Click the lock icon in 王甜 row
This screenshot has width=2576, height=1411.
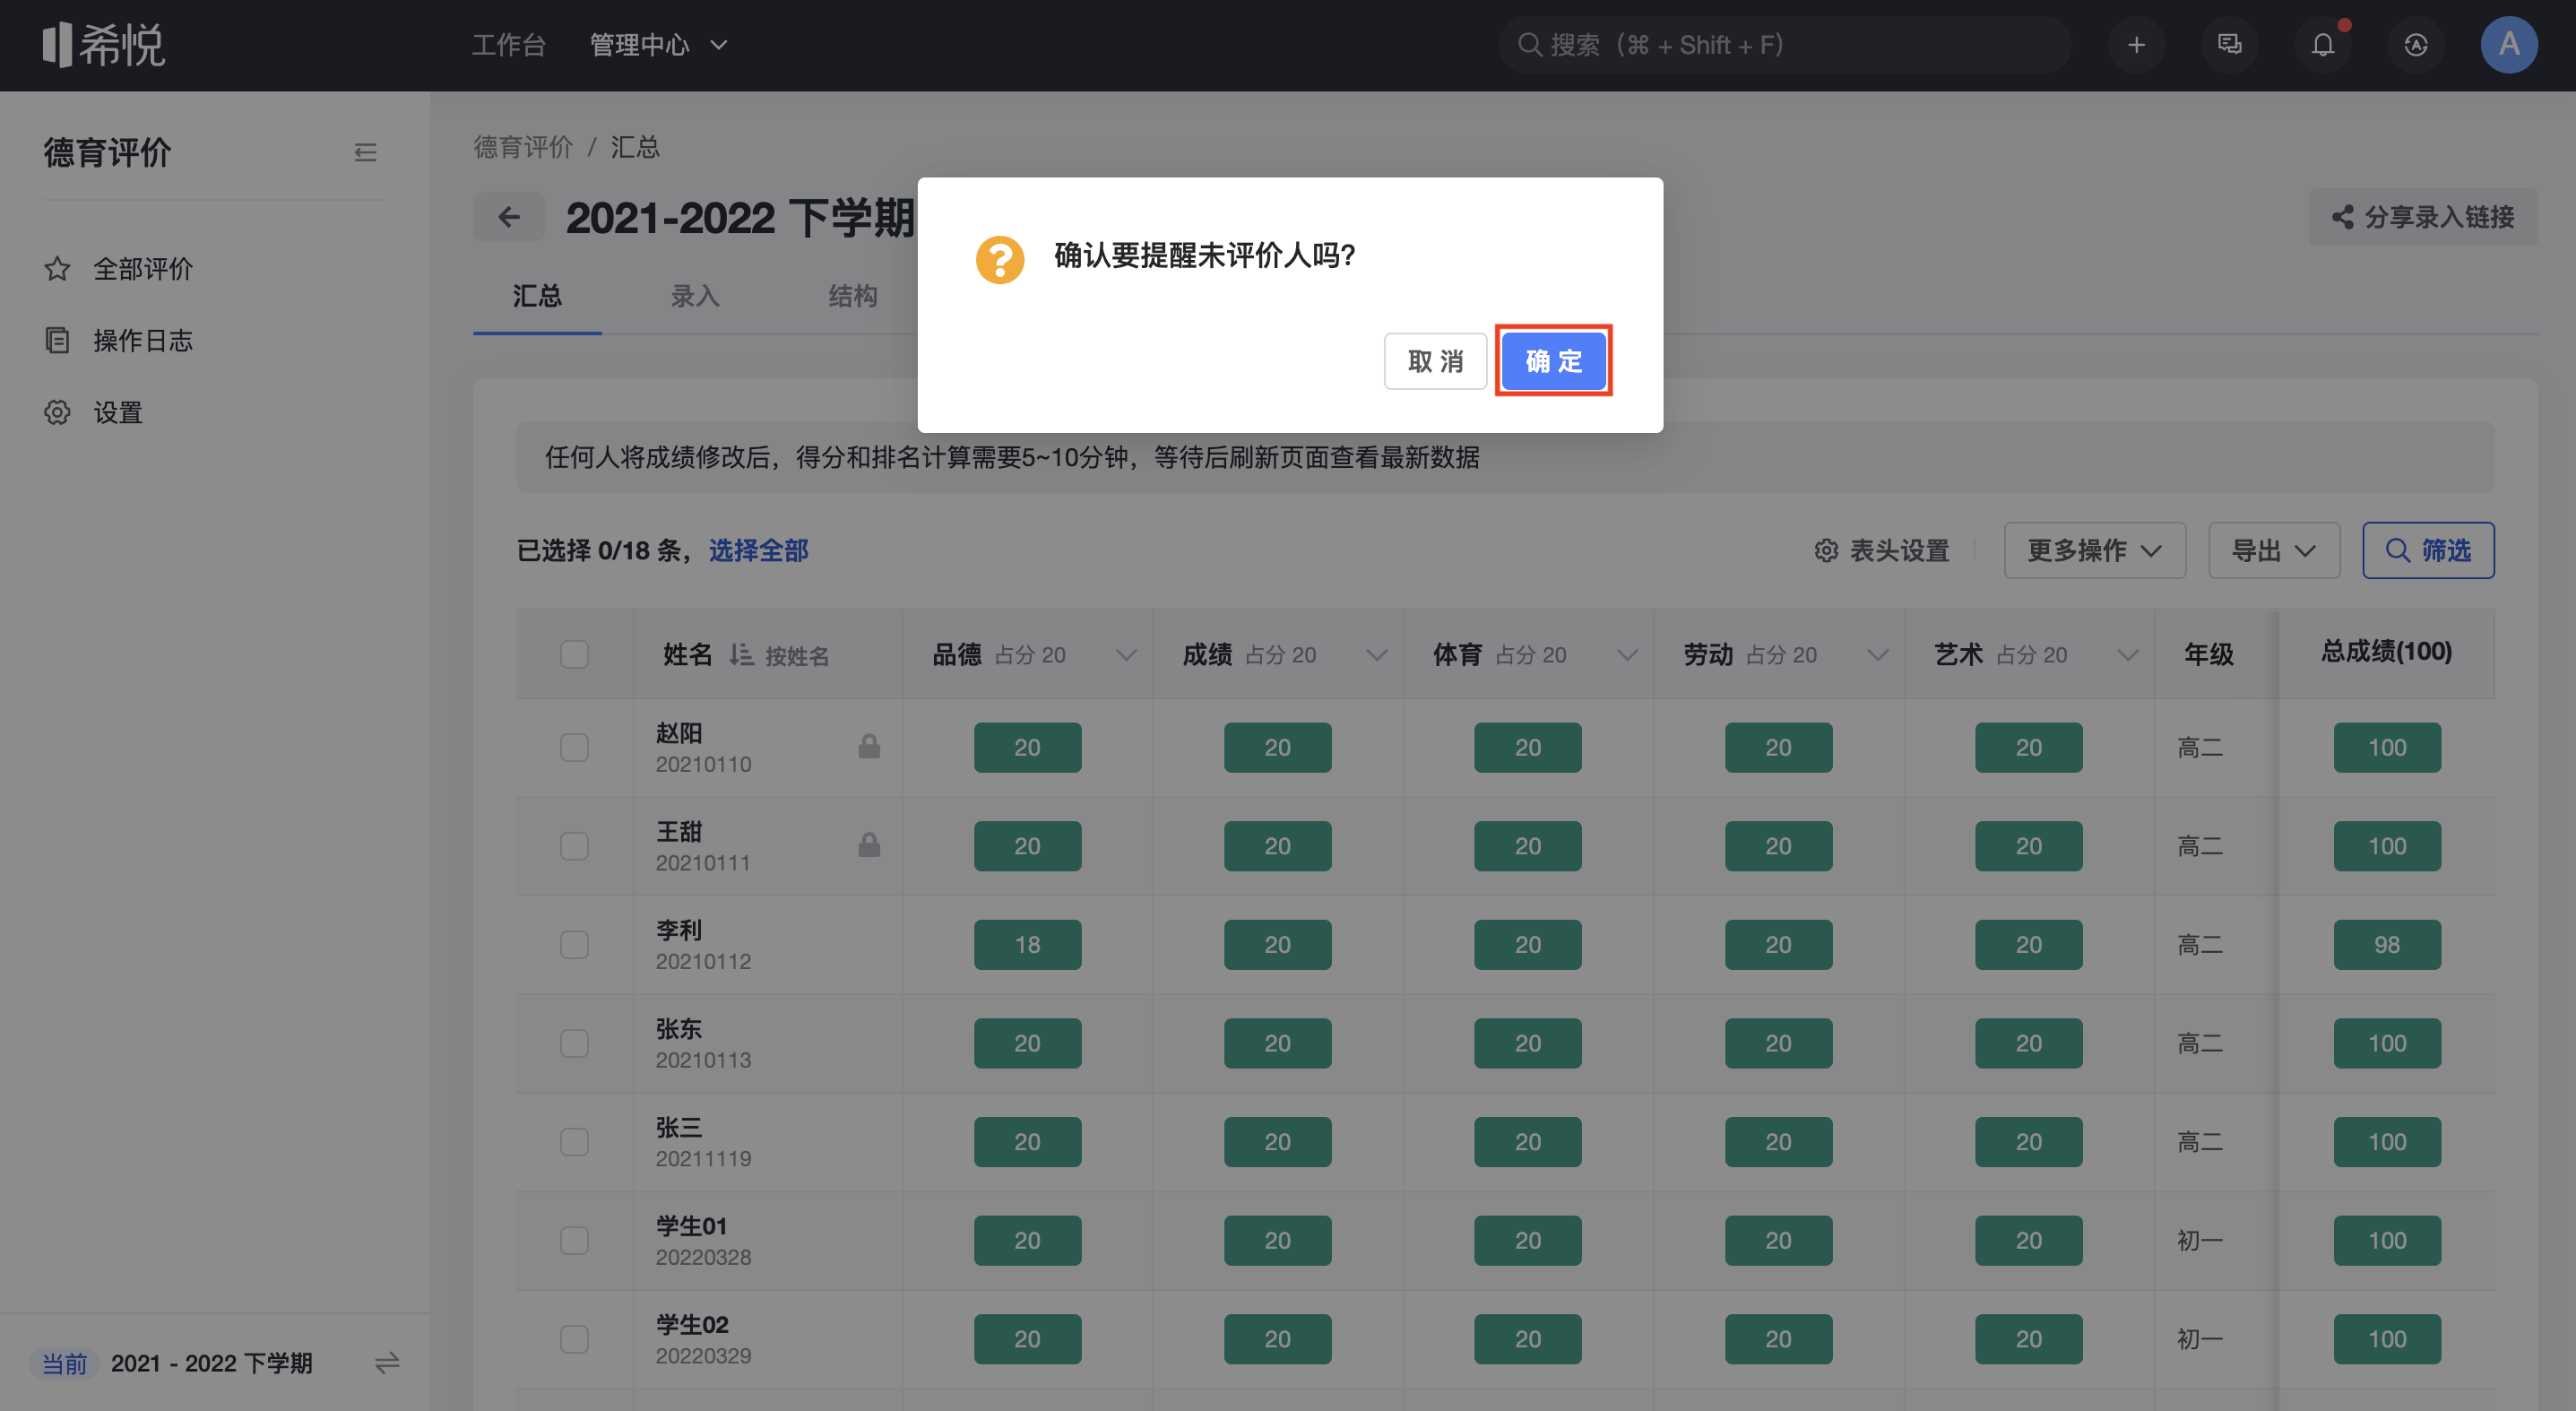pos(869,846)
